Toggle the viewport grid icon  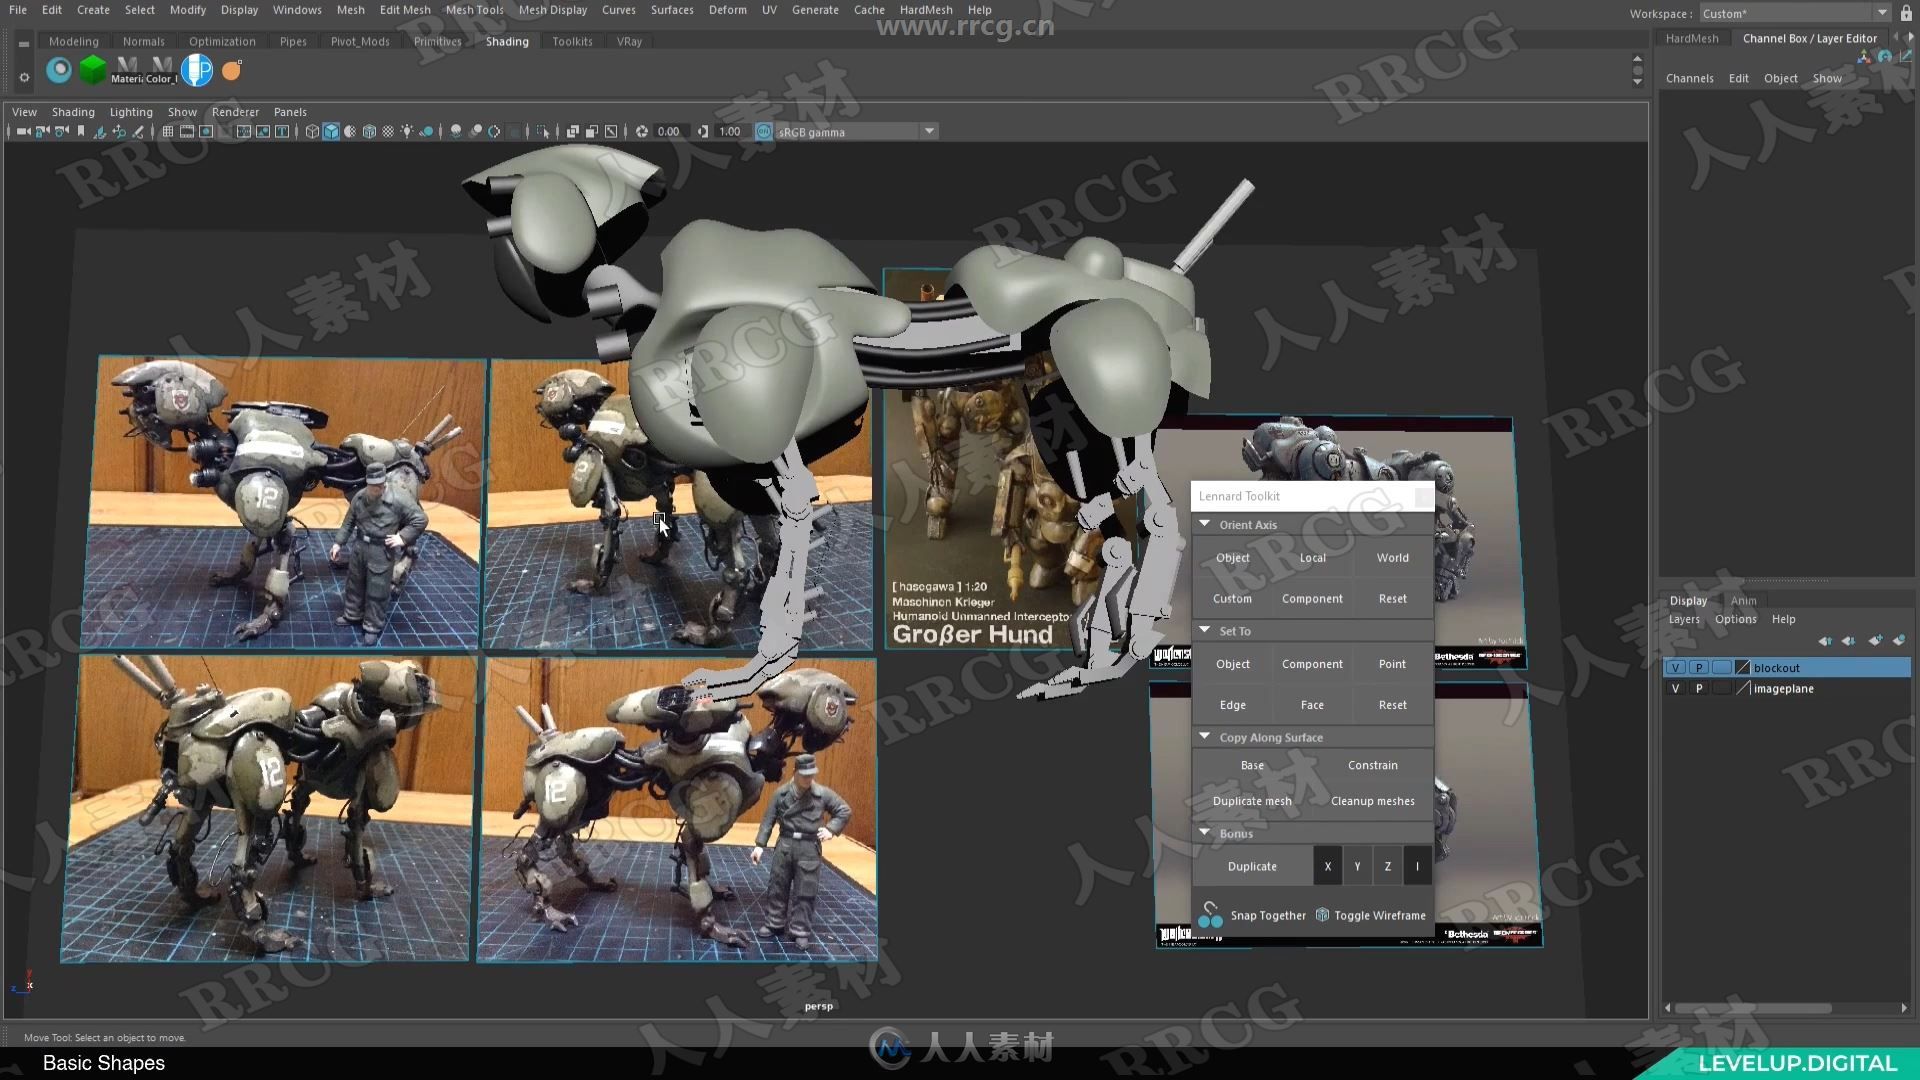point(168,131)
